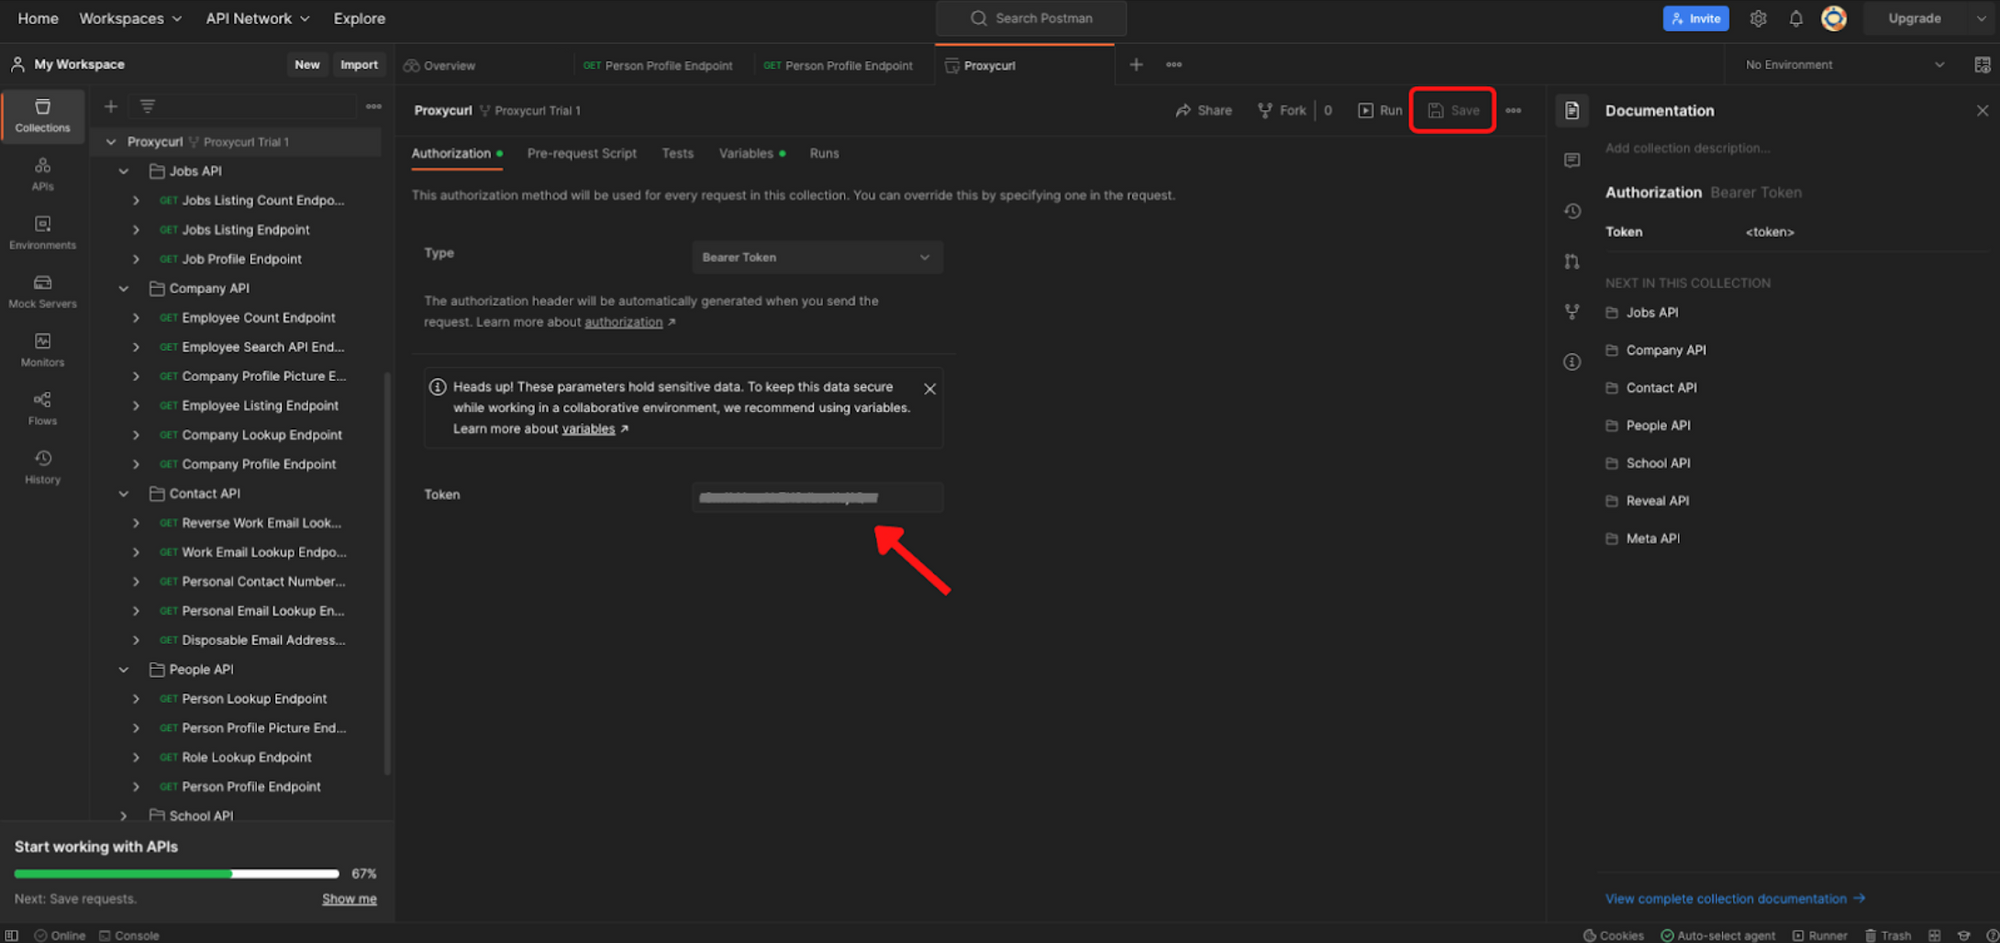The image size is (2000, 943).
Task: Click the Token input field
Action: tap(817, 497)
